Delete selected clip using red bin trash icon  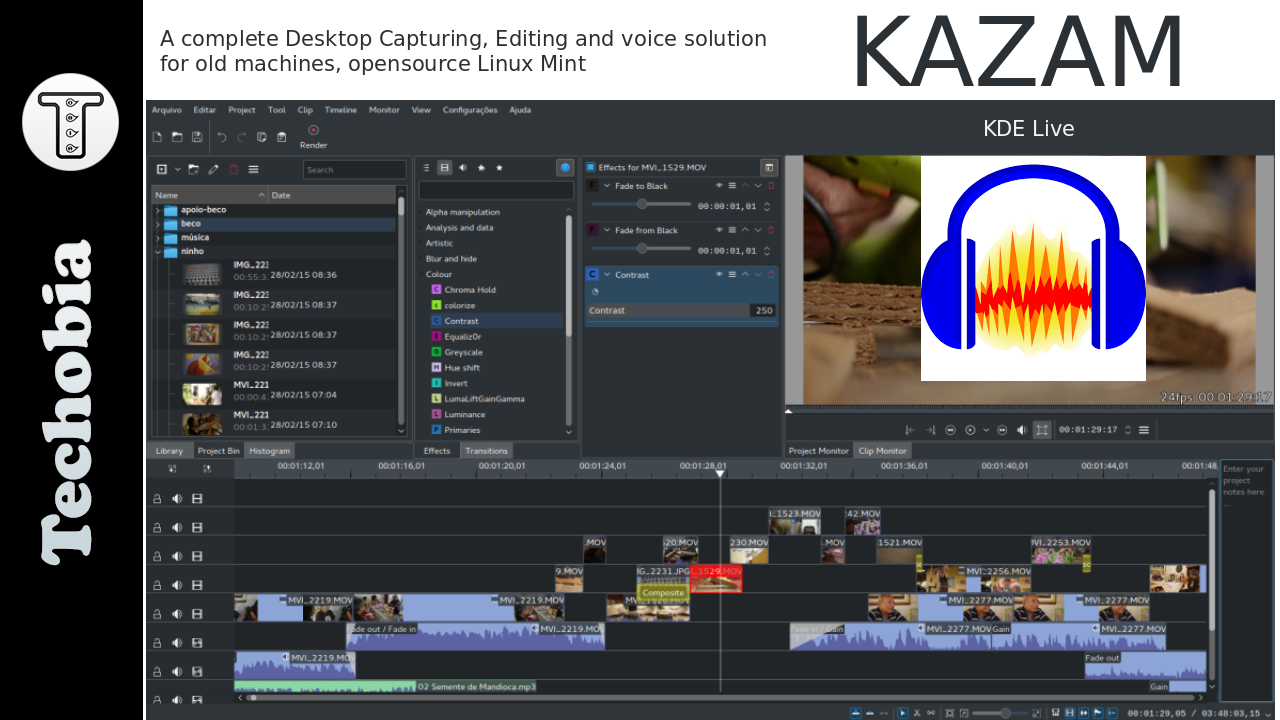tap(233, 170)
